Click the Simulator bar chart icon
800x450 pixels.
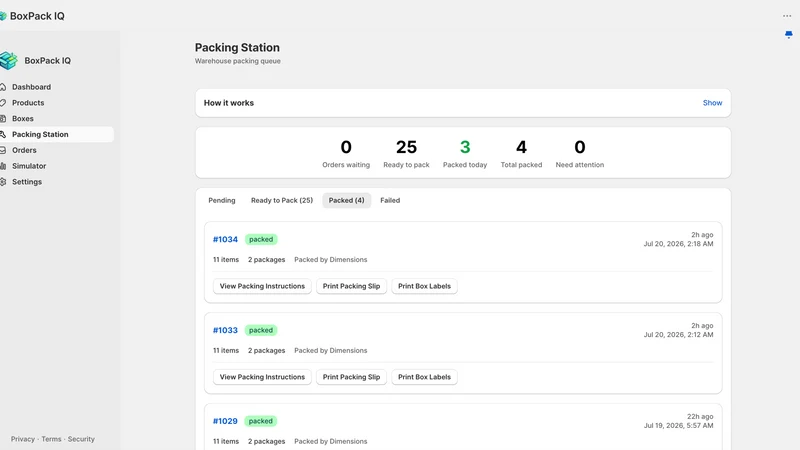[x=3, y=166]
